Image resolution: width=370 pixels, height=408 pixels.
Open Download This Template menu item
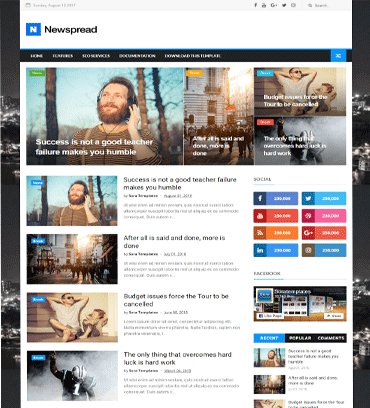[193, 56]
